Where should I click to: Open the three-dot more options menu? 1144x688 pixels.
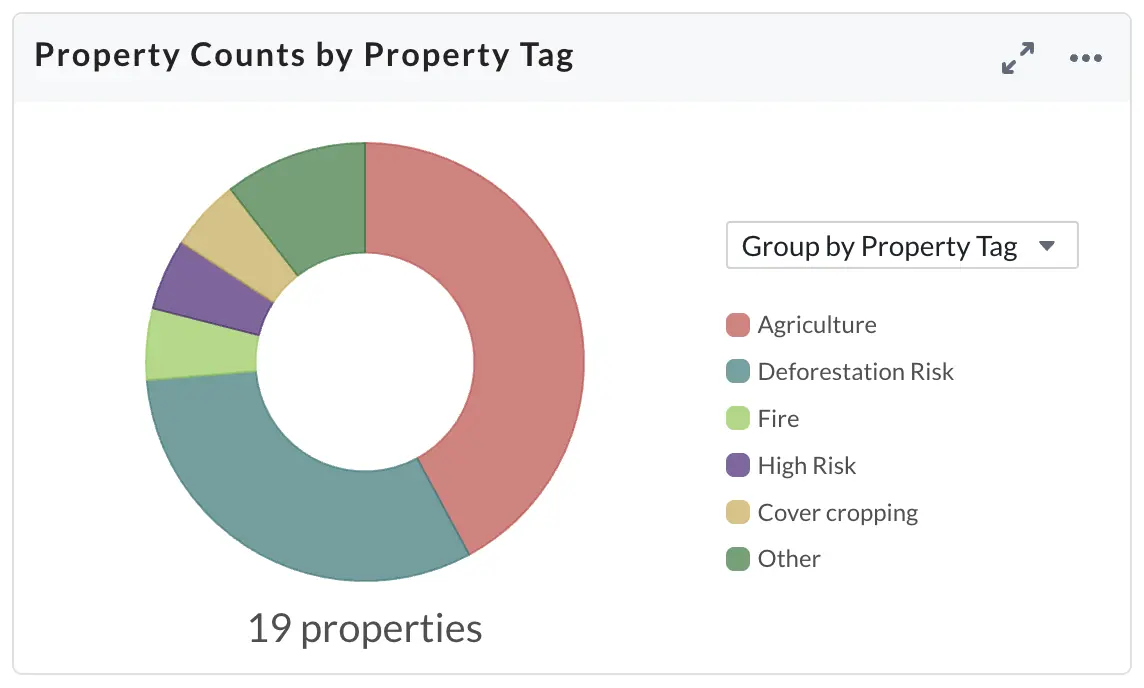click(1086, 58)
